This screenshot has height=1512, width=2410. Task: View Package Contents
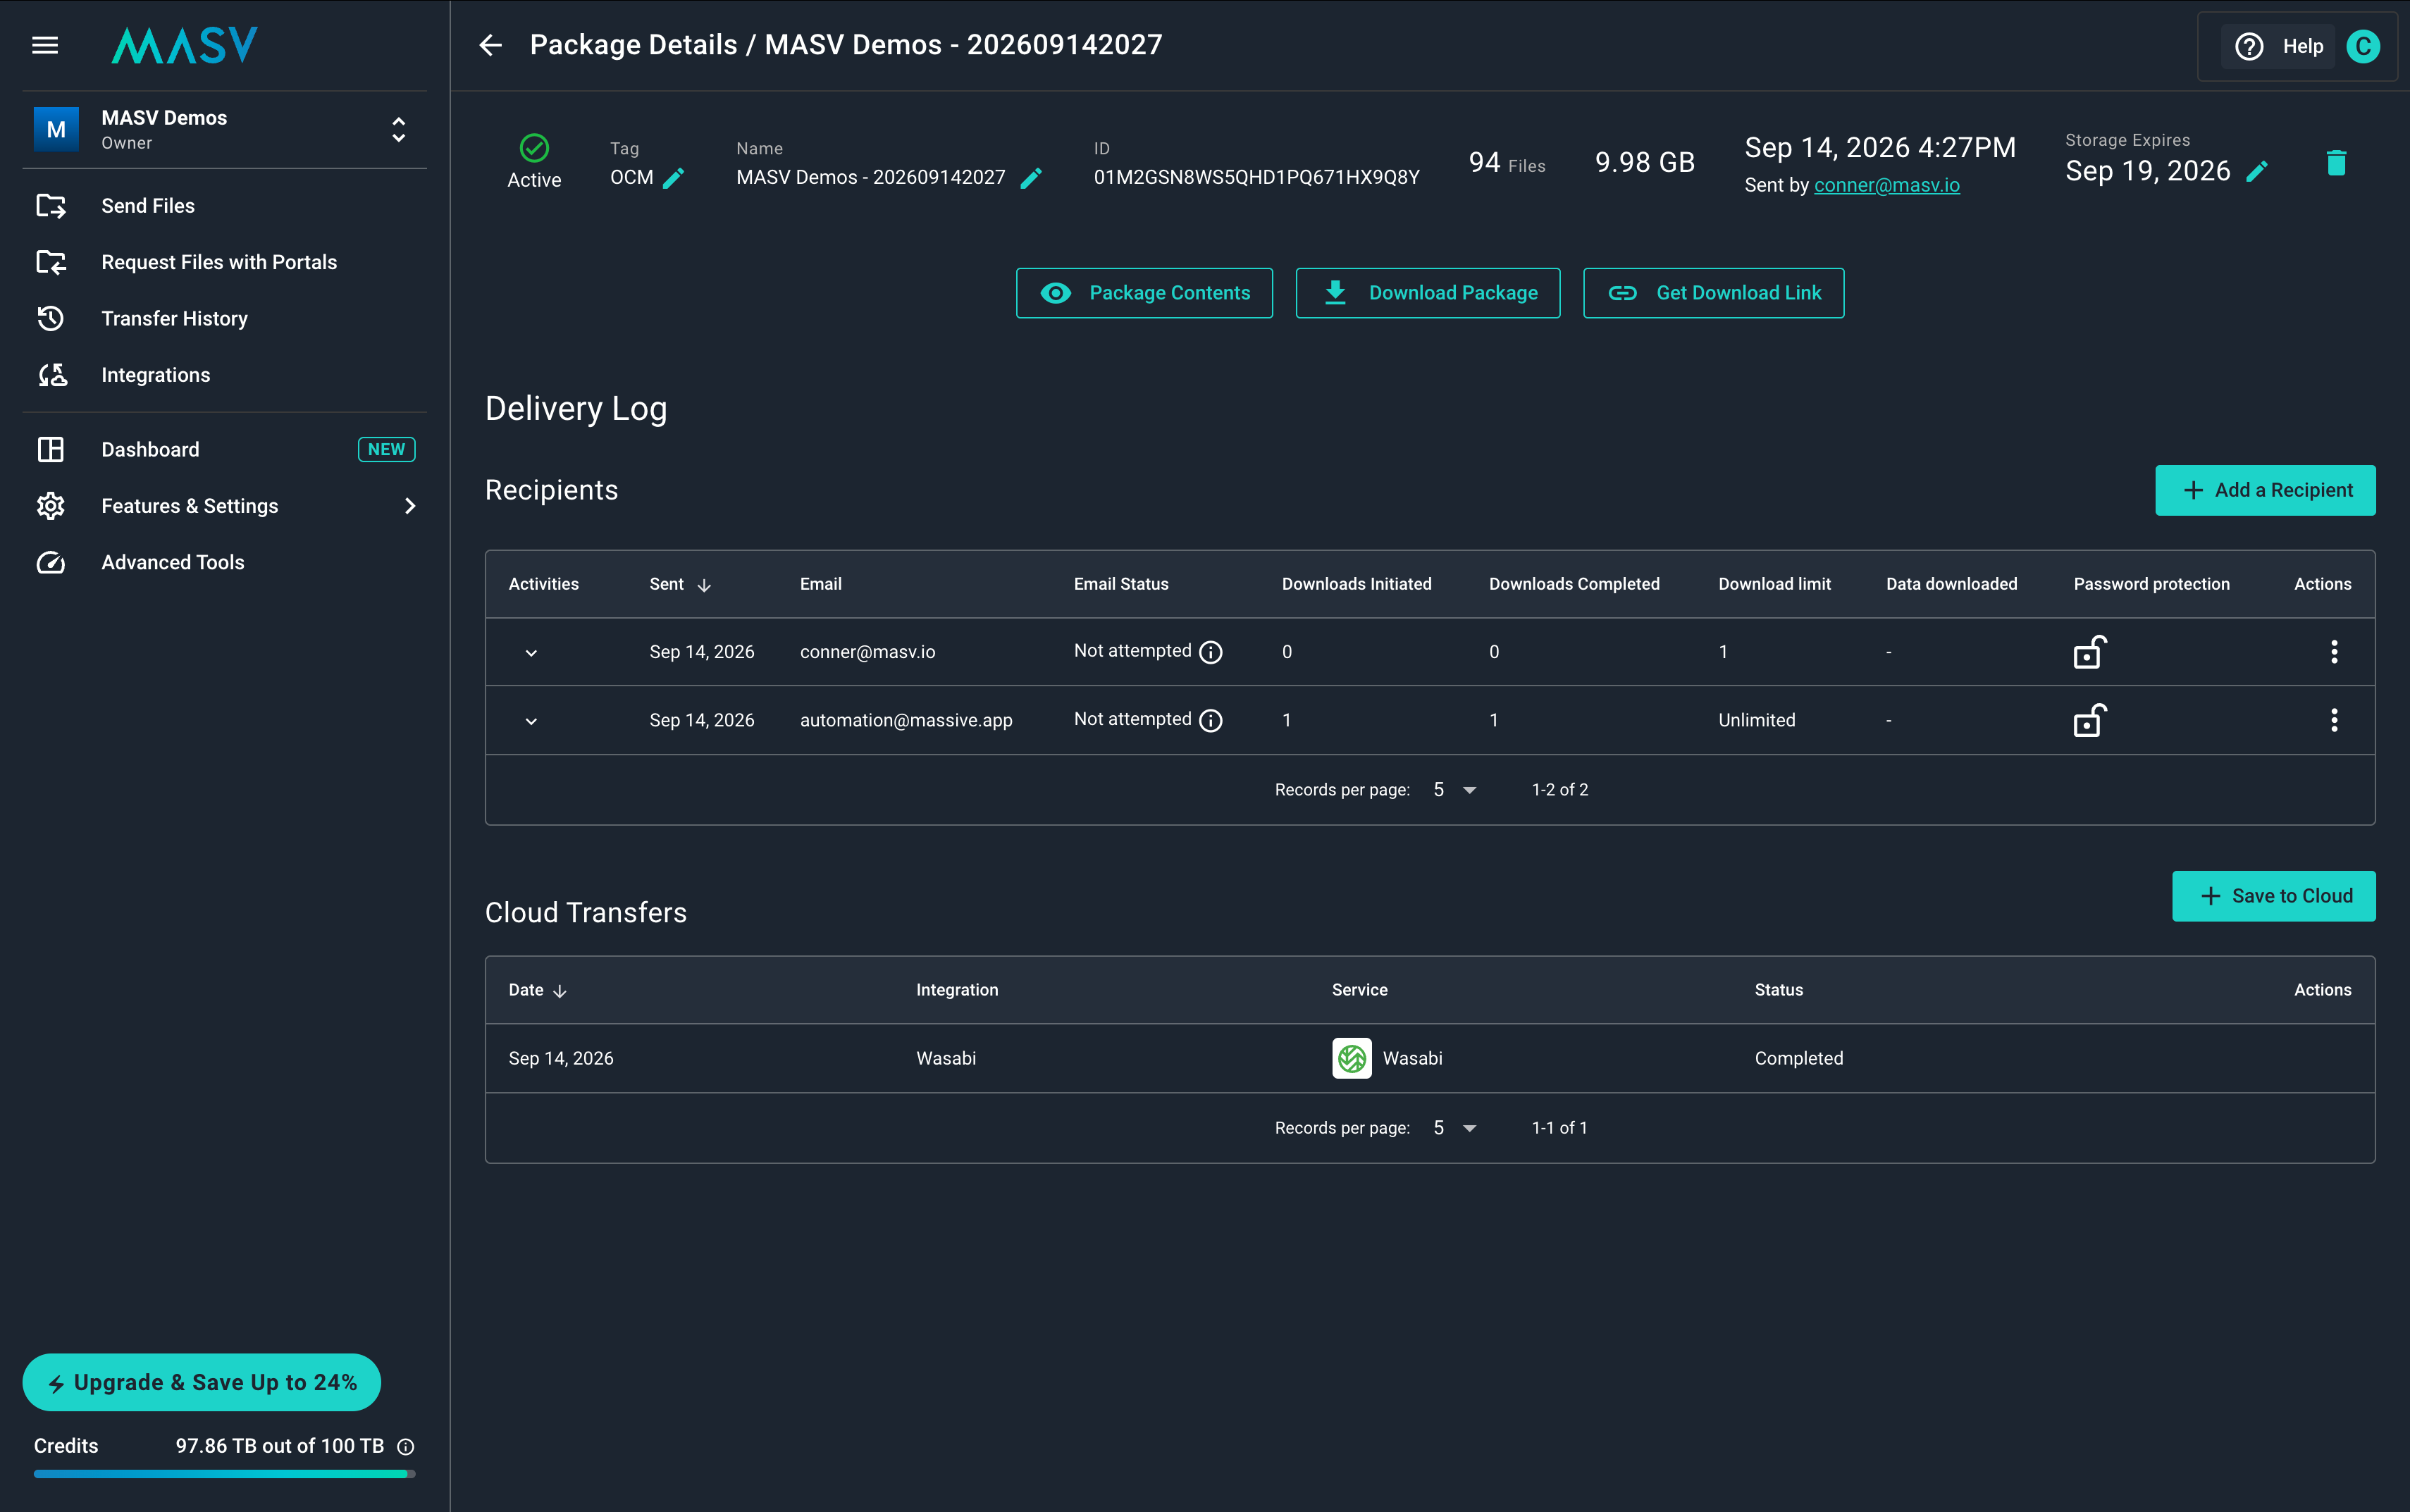pyautogui.click(x=1144, y=293)
